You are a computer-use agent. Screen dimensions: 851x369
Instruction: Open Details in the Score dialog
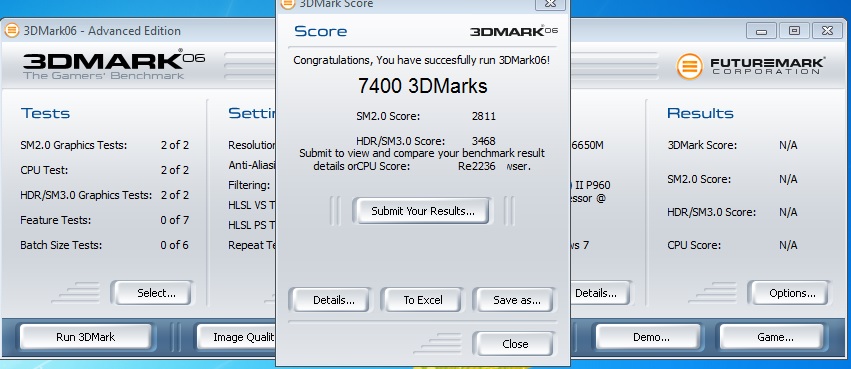click(333, 300)
